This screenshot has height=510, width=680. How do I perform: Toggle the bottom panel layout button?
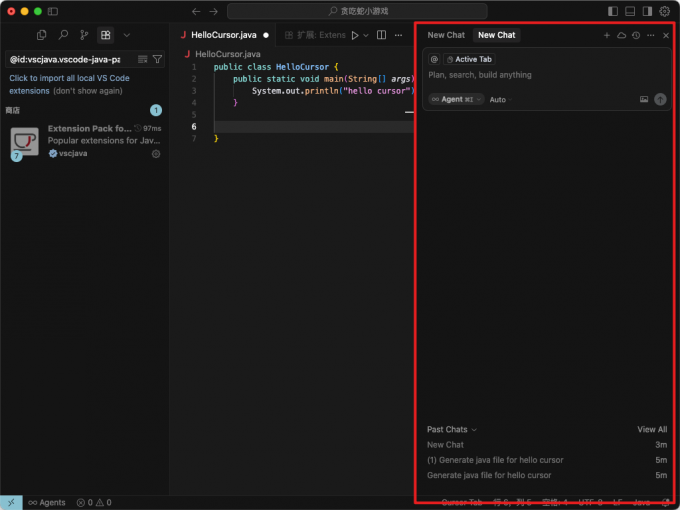(x=630, y=11)
